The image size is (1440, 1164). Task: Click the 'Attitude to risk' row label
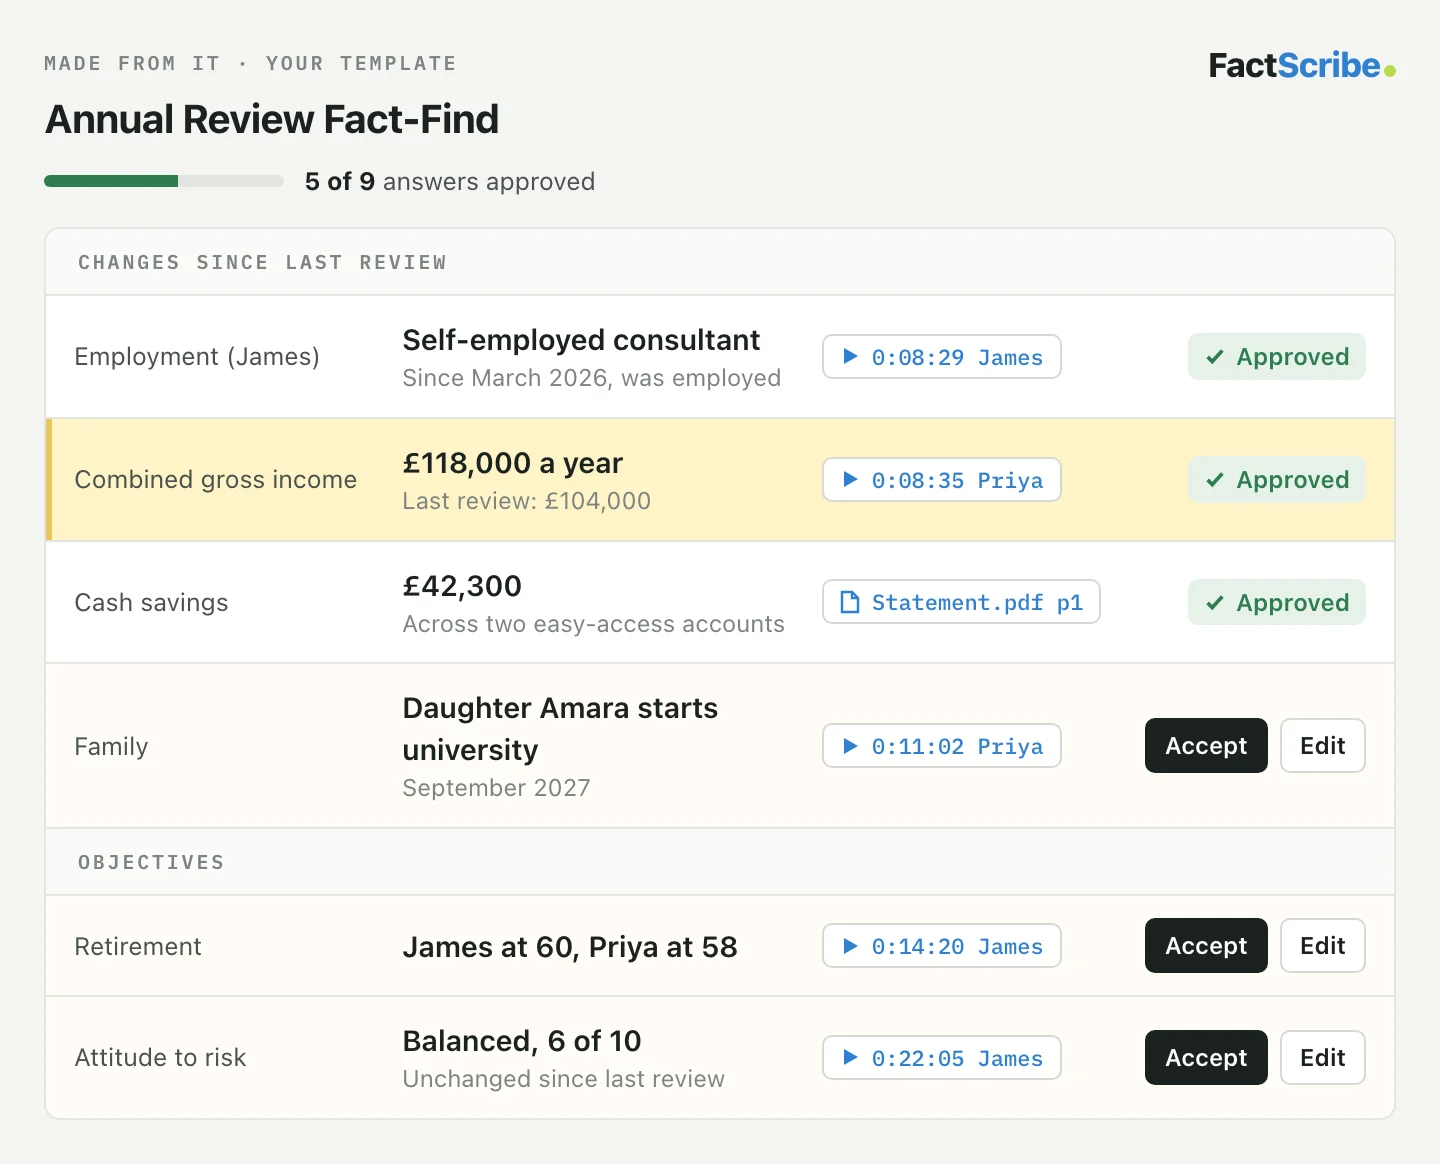(x=160, y=1058)
